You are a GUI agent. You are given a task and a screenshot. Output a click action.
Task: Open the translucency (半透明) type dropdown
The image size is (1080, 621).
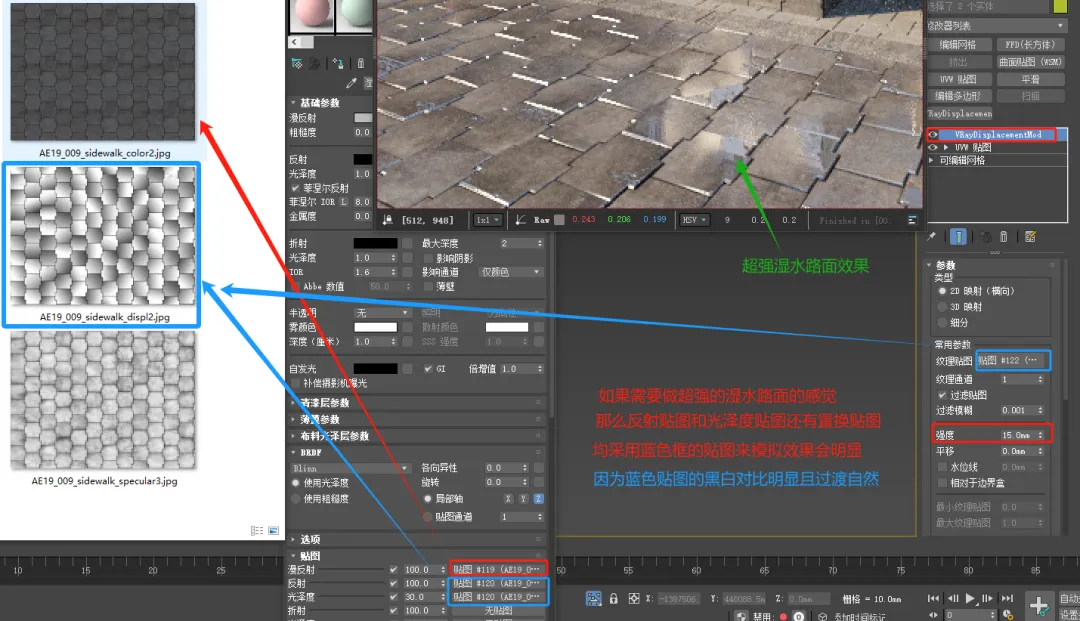(x=382, y=313)
